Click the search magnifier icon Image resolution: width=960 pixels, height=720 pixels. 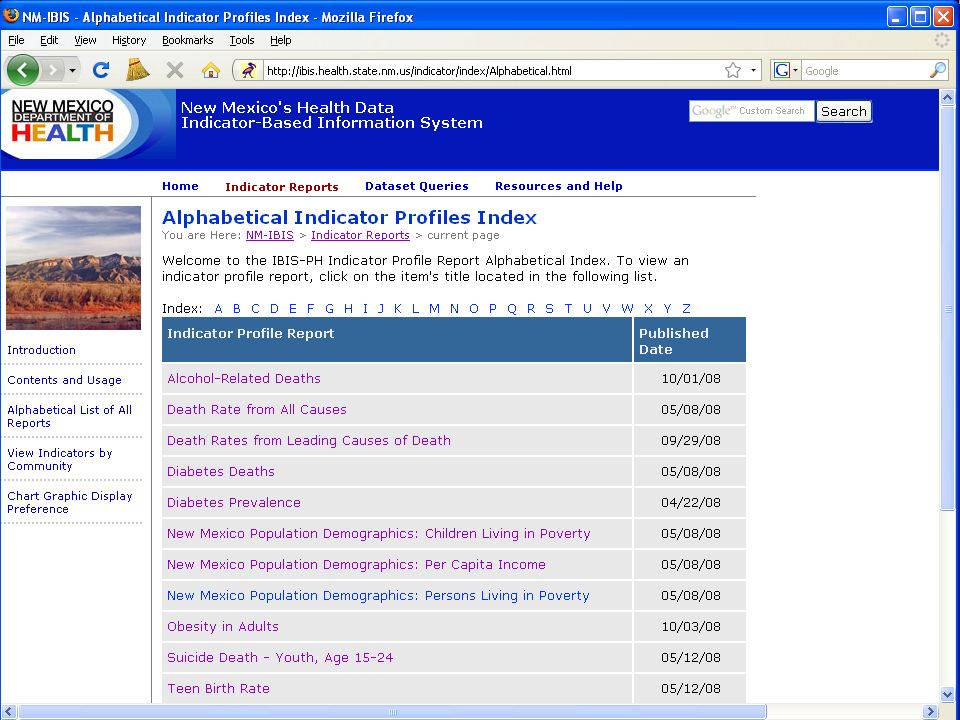pyautogui.click(x=938, y=70)
